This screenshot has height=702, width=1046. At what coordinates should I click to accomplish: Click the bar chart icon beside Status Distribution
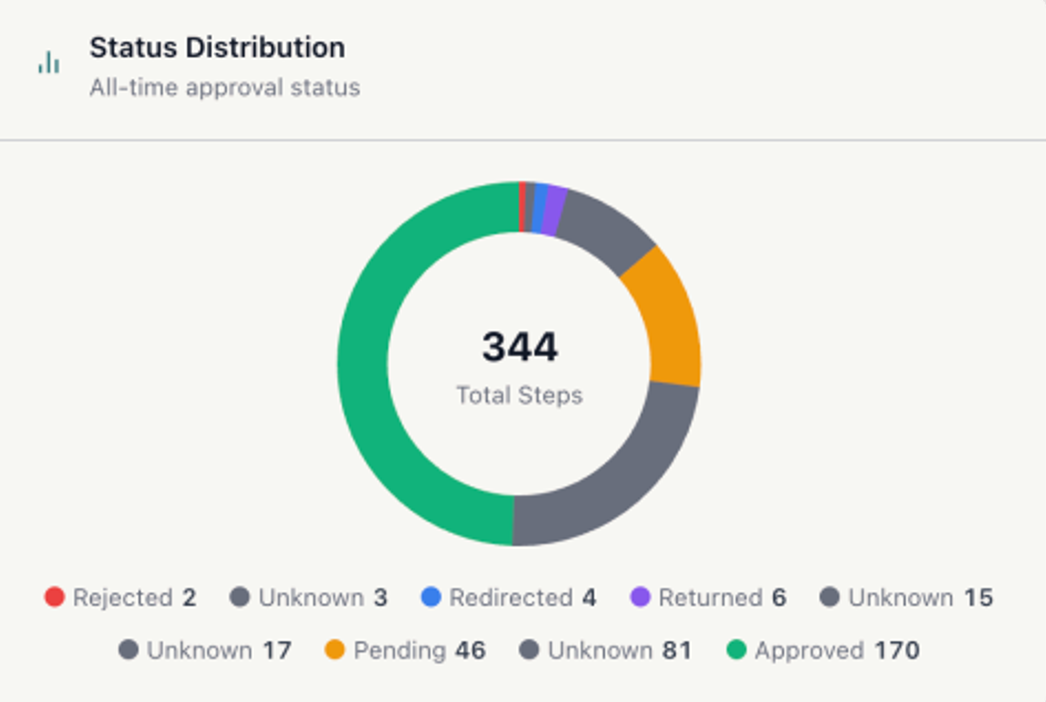tap(48, 63)
